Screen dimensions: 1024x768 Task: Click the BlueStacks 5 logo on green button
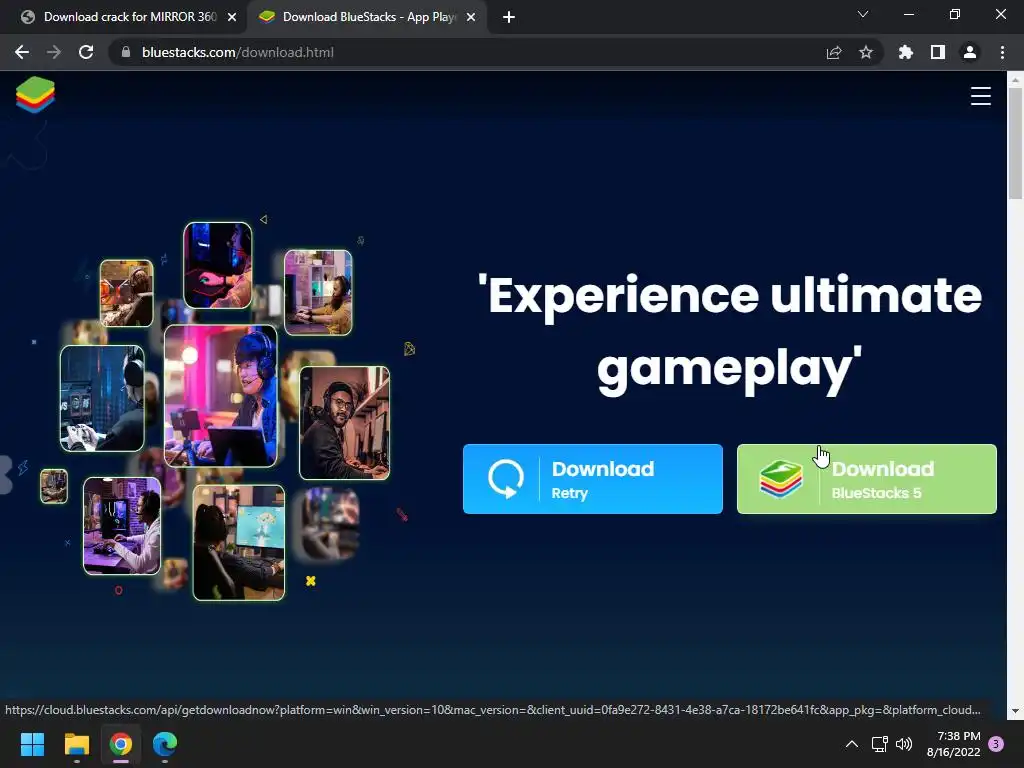tap(780, 479)
